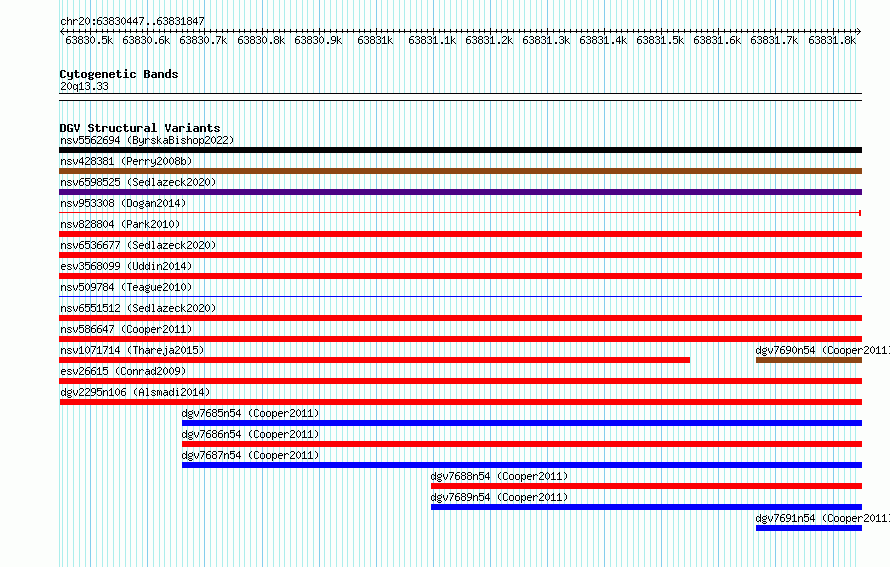
Task: Select the red dgv7688n54 variant bar
Action: (646, 486)
